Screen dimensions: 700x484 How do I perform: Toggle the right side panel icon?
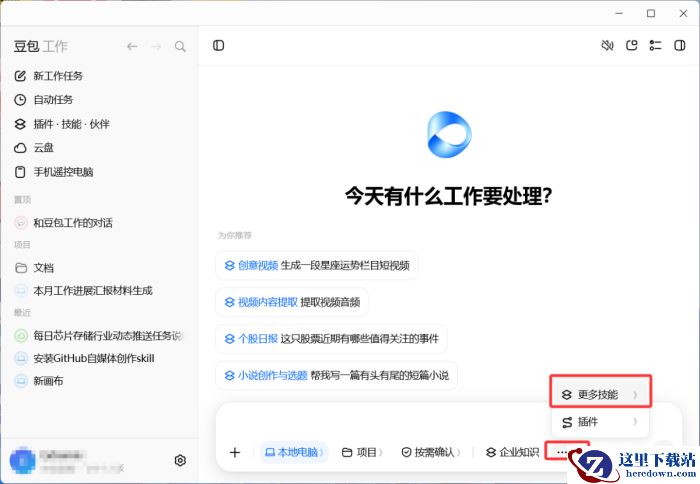(680, 45)
